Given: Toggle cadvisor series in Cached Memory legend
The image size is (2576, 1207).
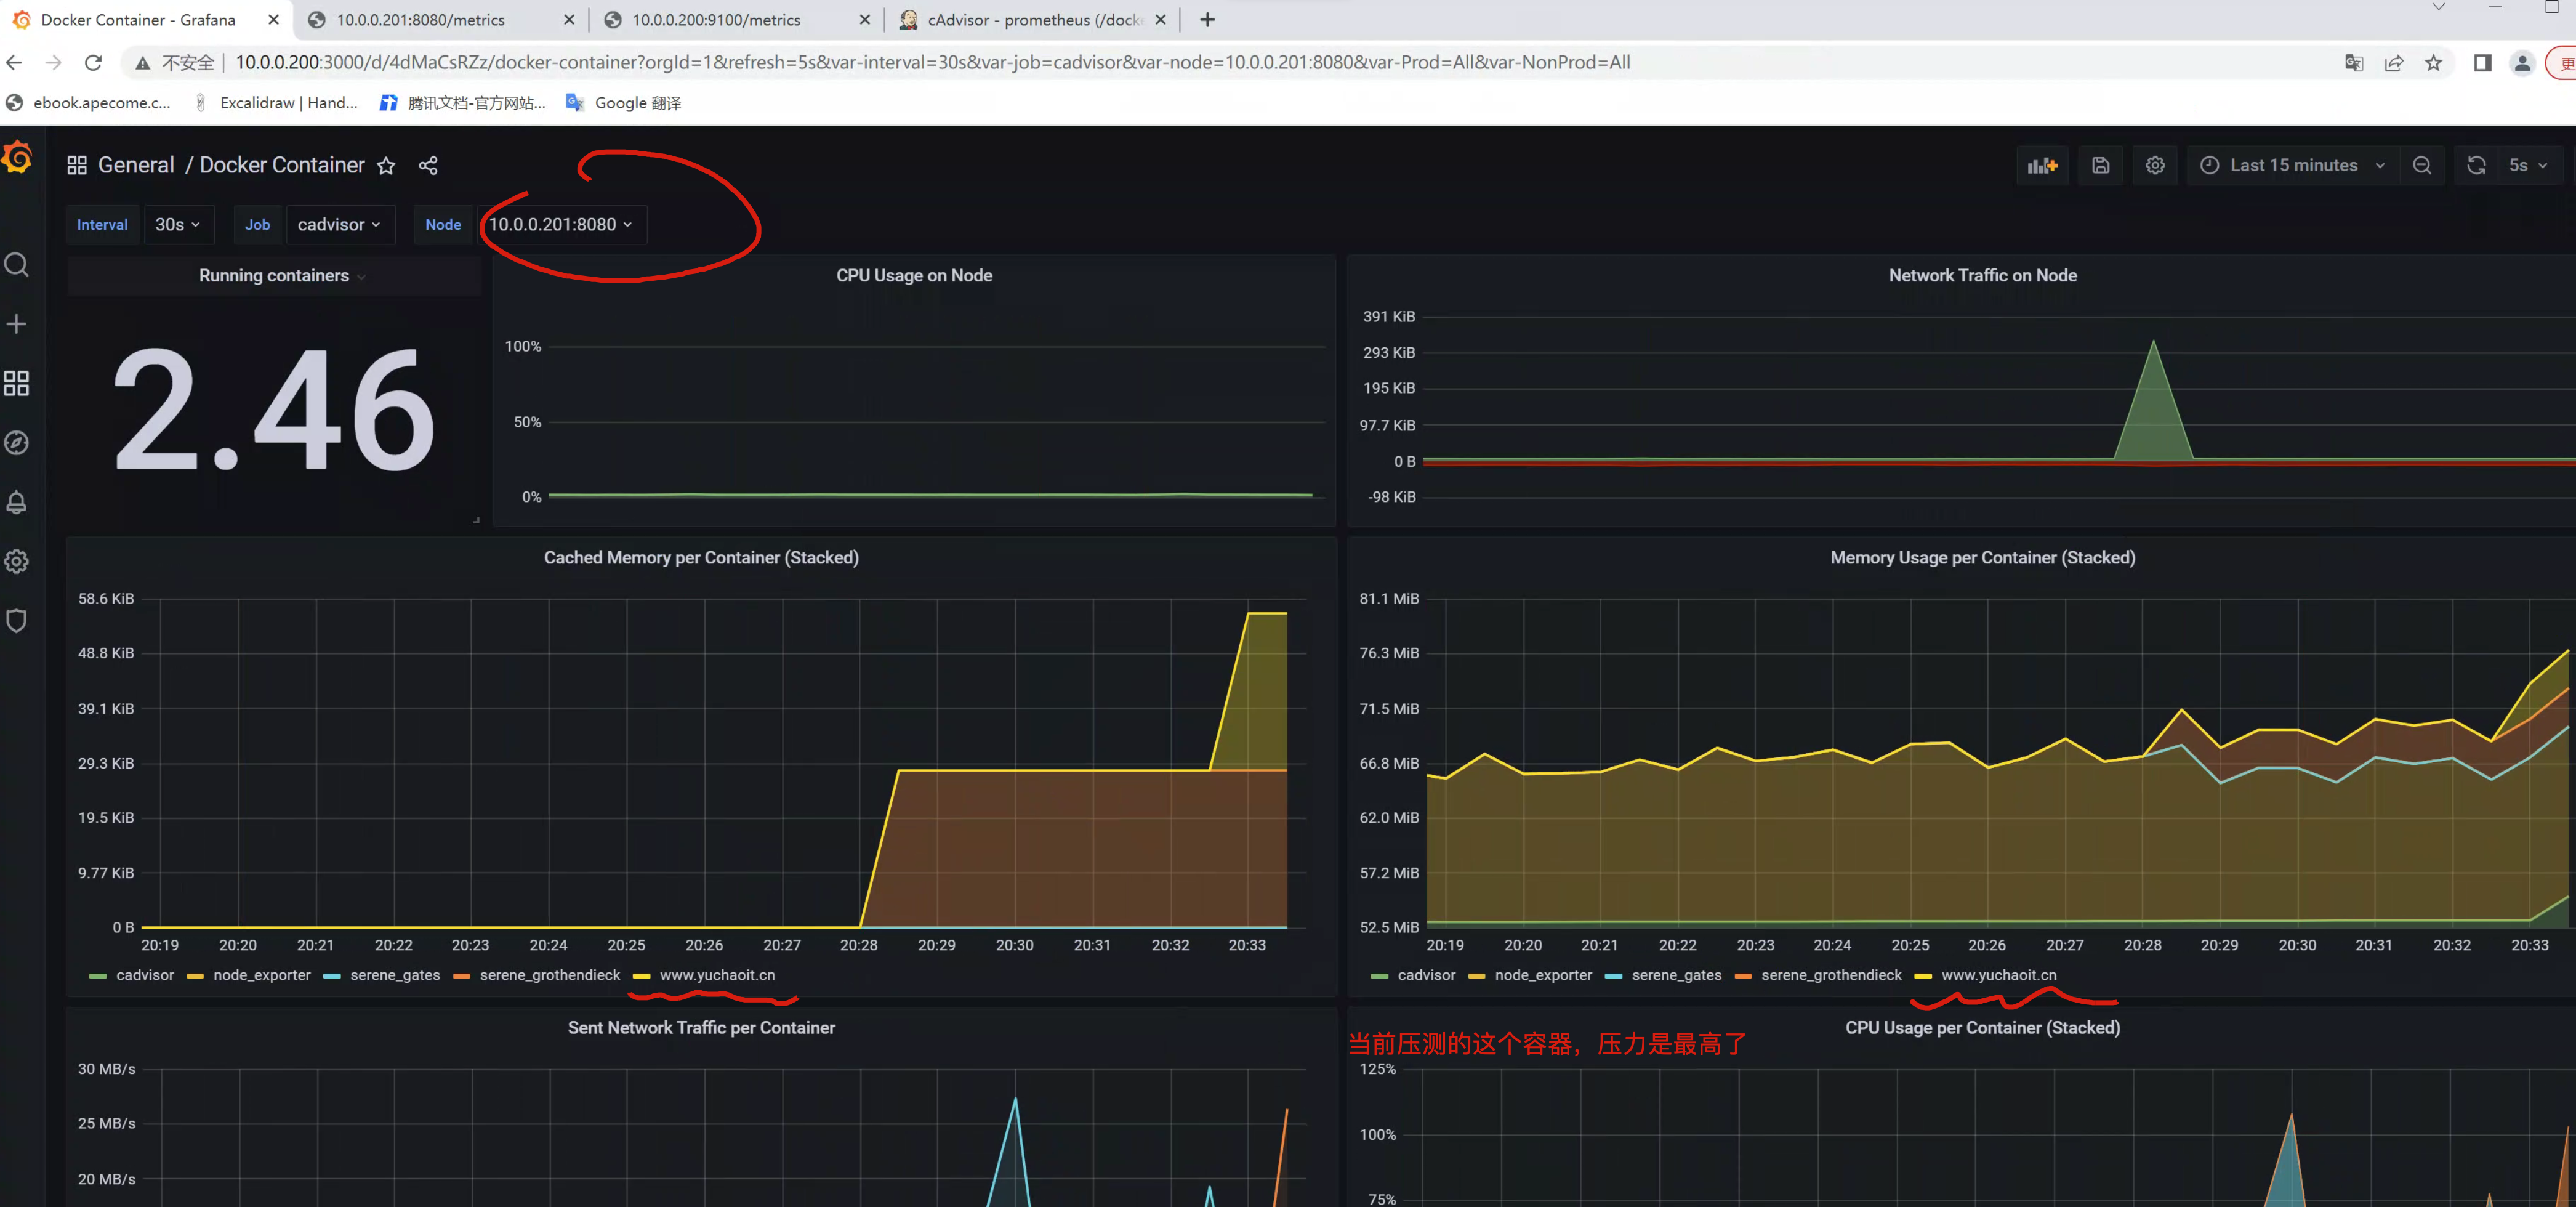Looking at the screenshot, I should [x=144, y=975].
